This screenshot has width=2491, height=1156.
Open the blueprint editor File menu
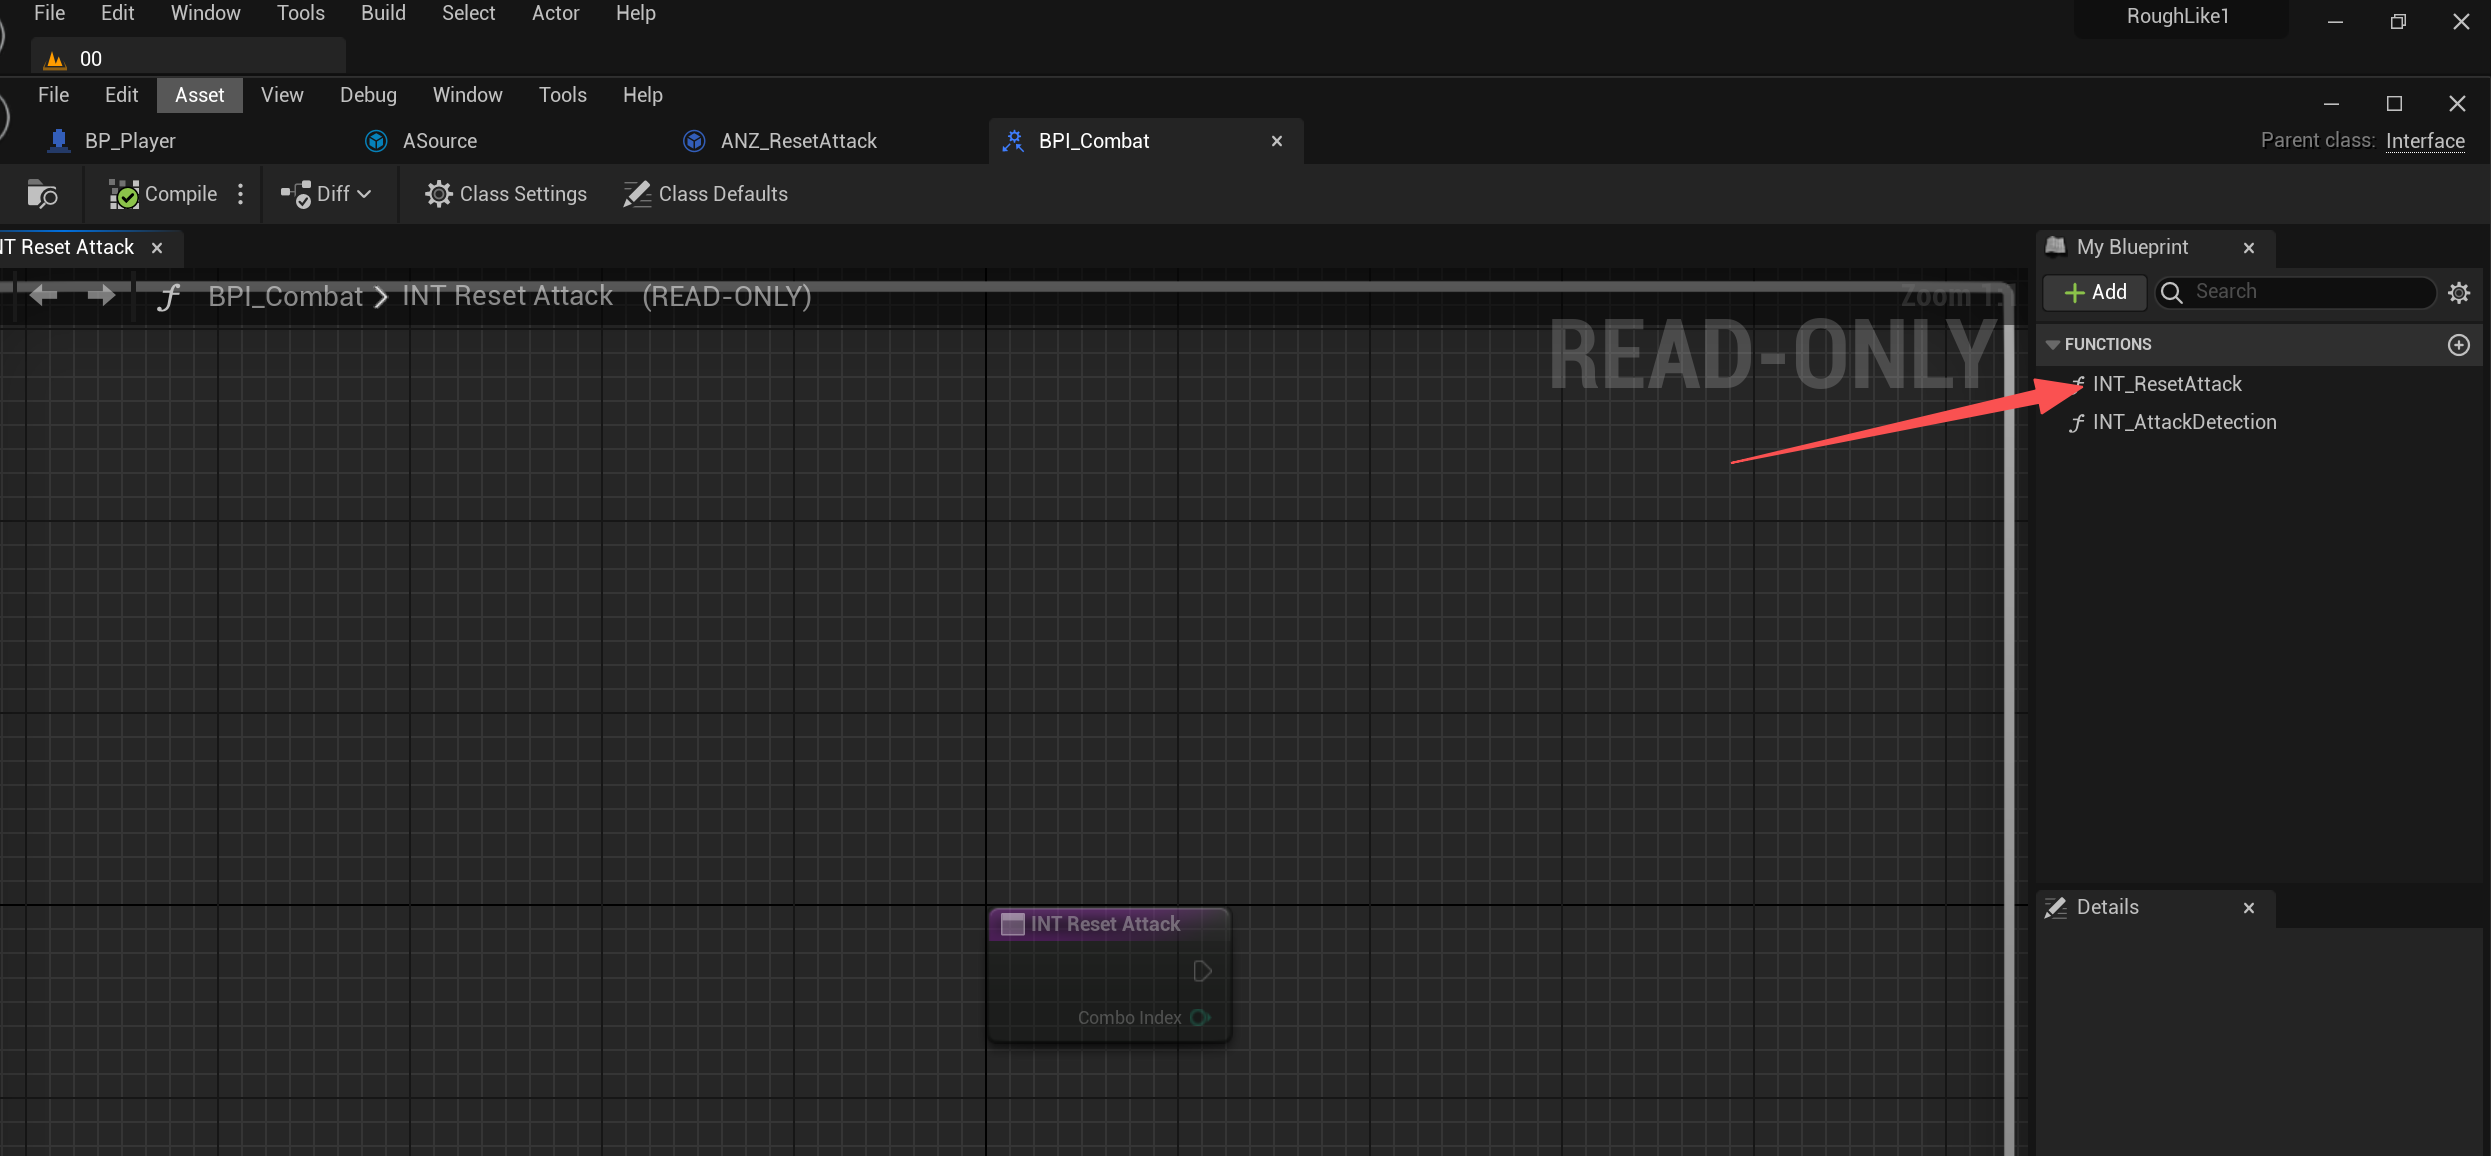click(54, 95)
